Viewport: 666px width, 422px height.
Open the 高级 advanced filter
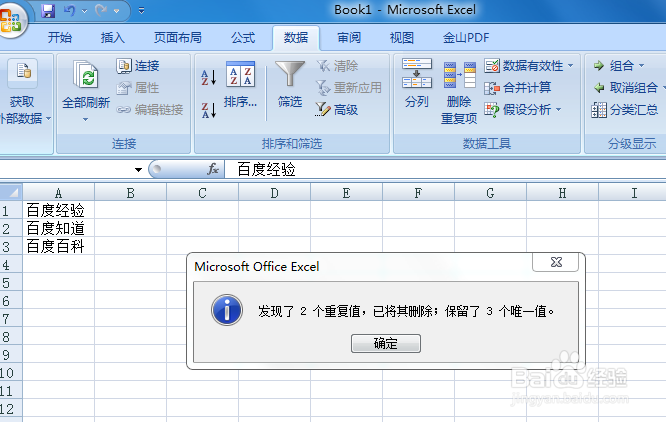pyautogui.click(x=338, y=110)
